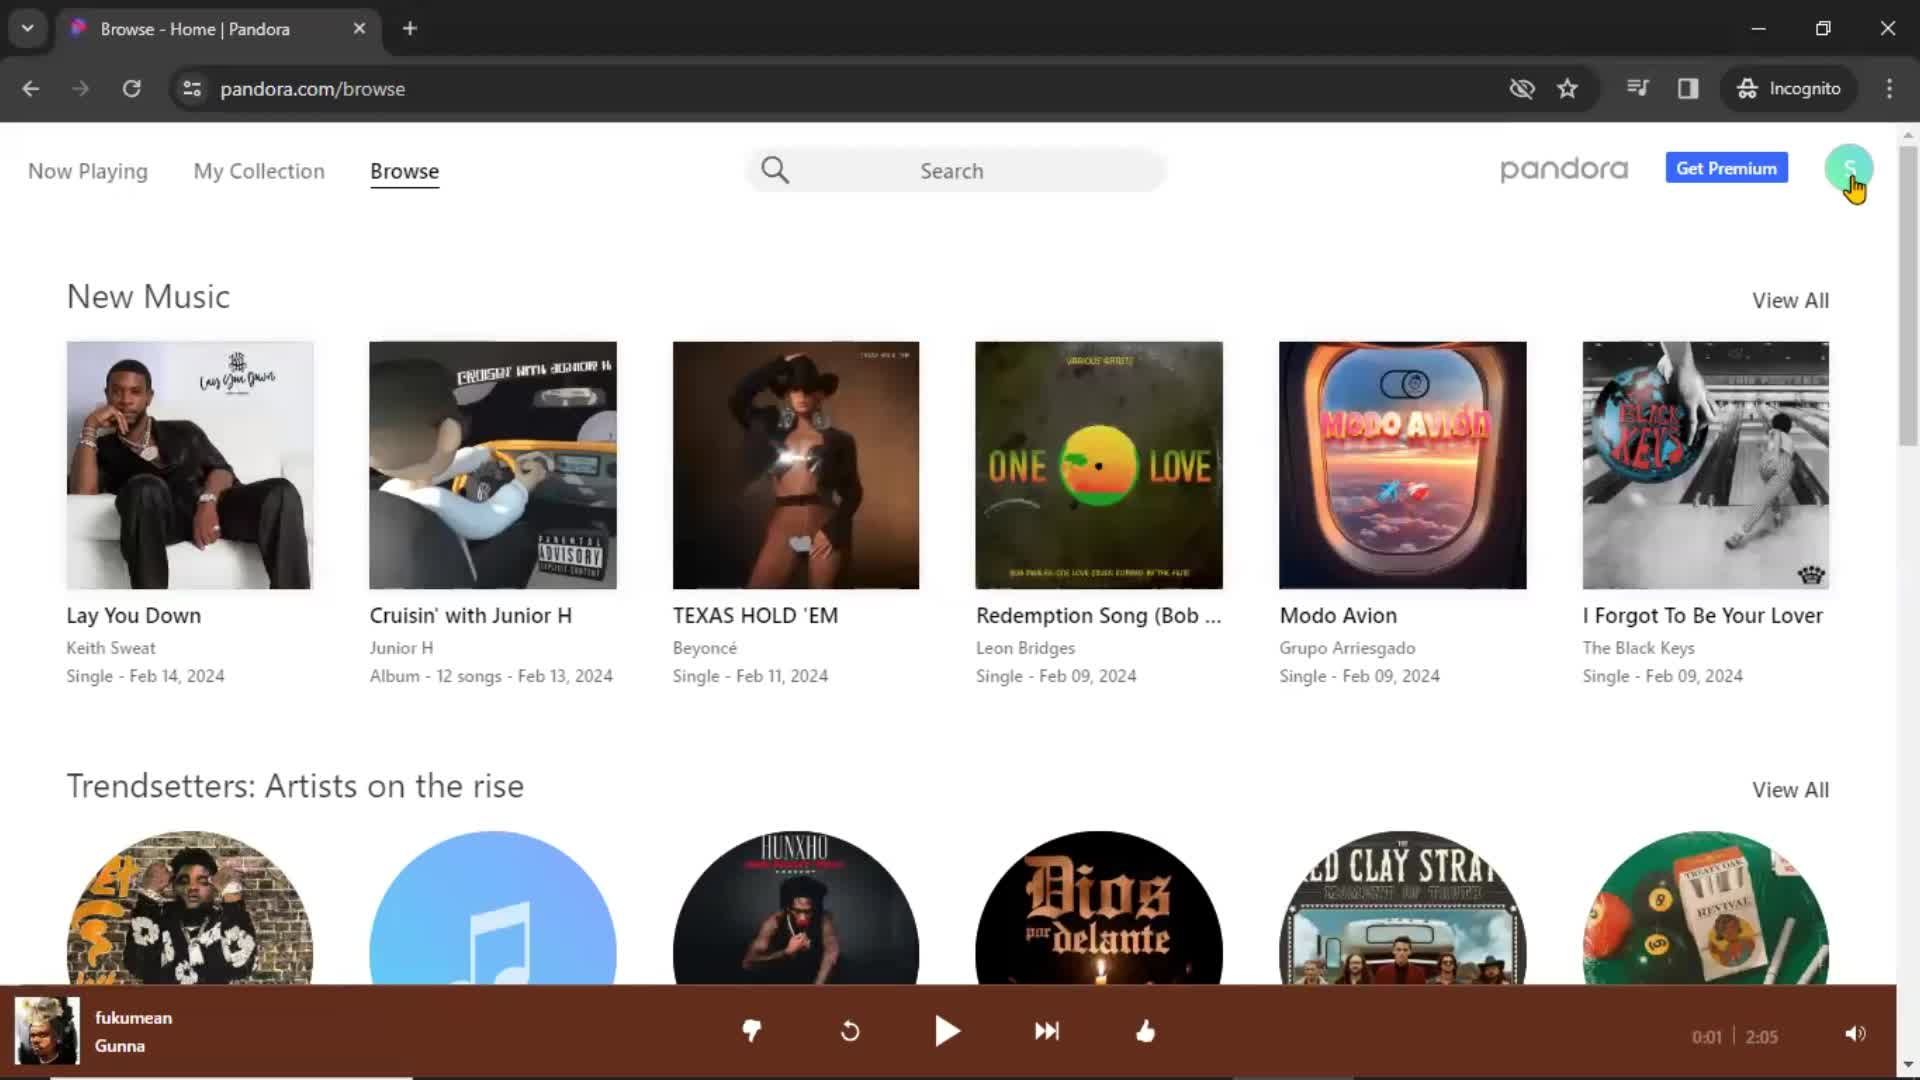Click the Pandora logo icon
Image resolution: width=1920 pixels, height=1080 pixels.
1564,169
